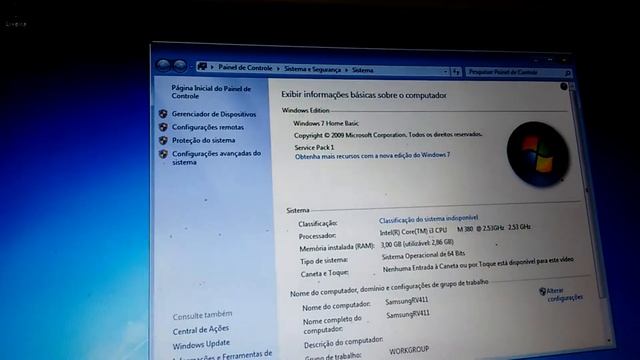Click the Windows 7 Home Basic text
The image size is (640, 360).
tap(326, 123)
